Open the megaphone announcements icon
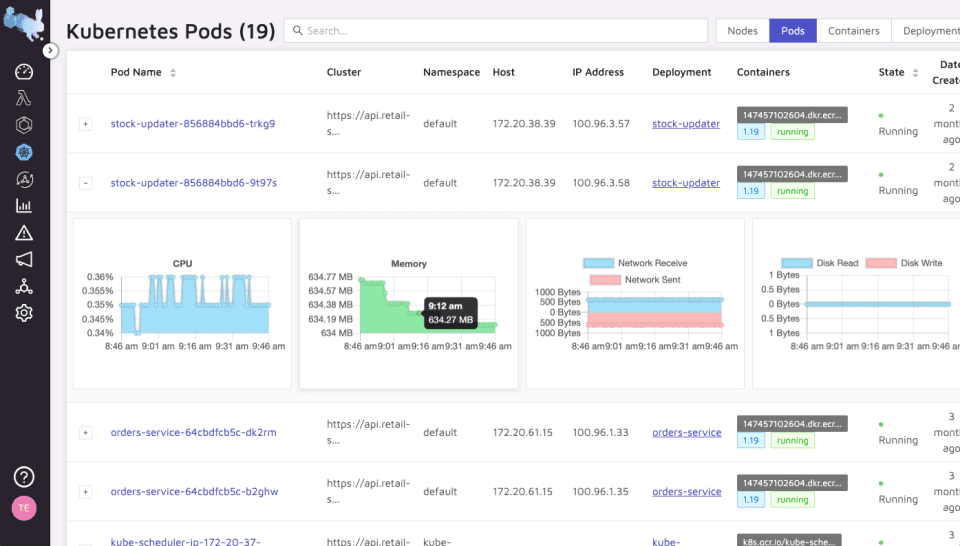This screenshot has height=546, width=960. point(24,260)
